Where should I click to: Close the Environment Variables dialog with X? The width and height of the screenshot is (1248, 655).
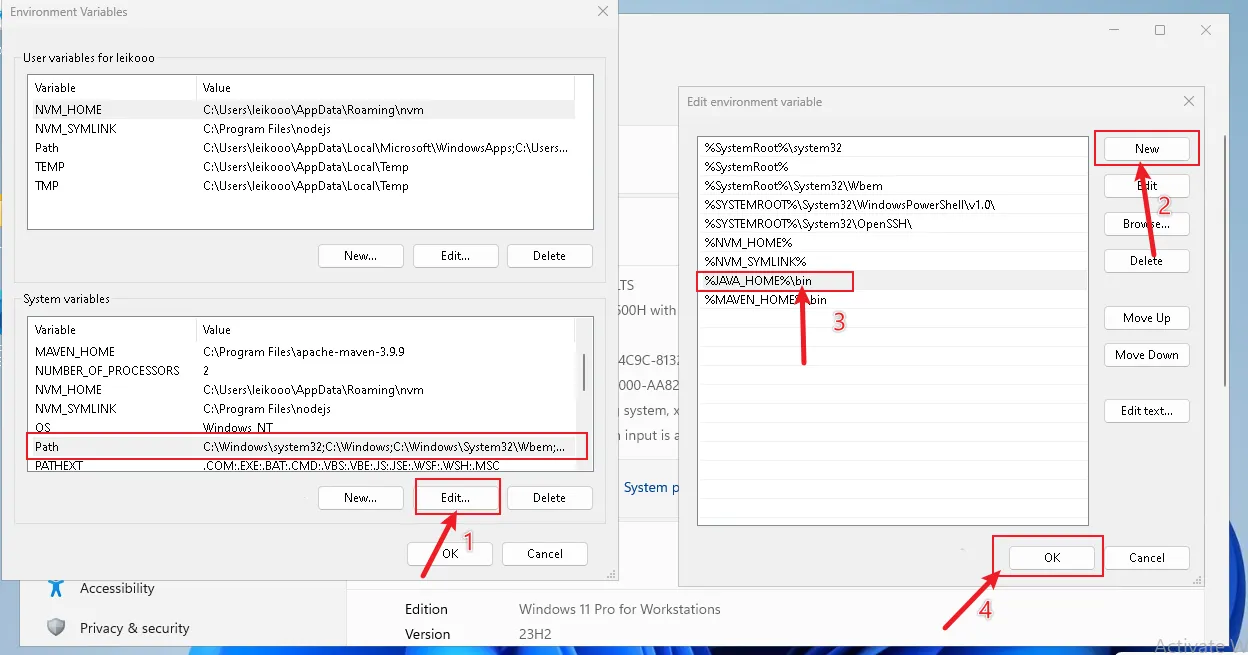click(602, 12)
